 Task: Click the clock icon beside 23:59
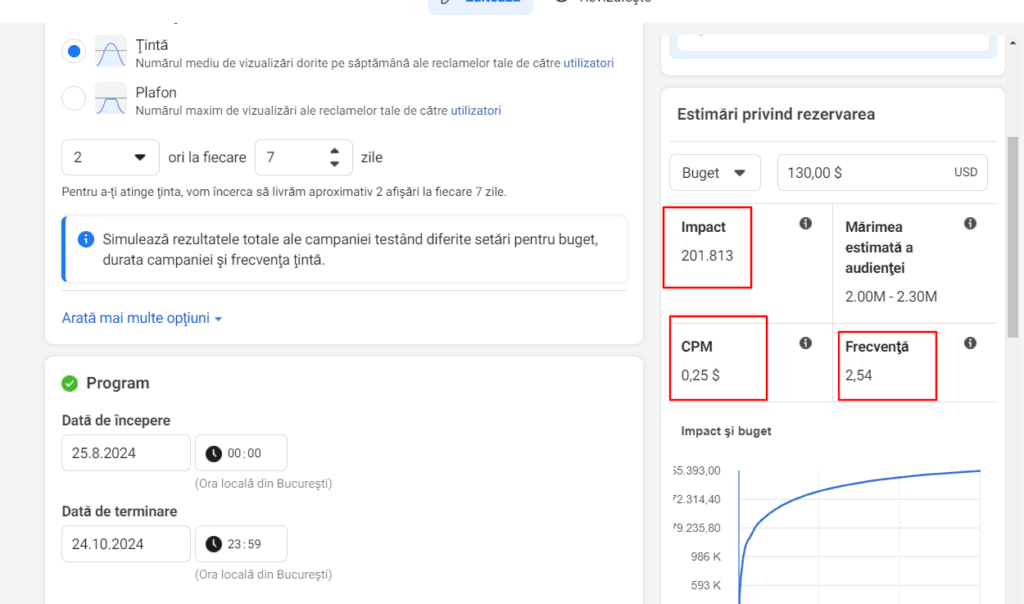click(x=214, y=544)
